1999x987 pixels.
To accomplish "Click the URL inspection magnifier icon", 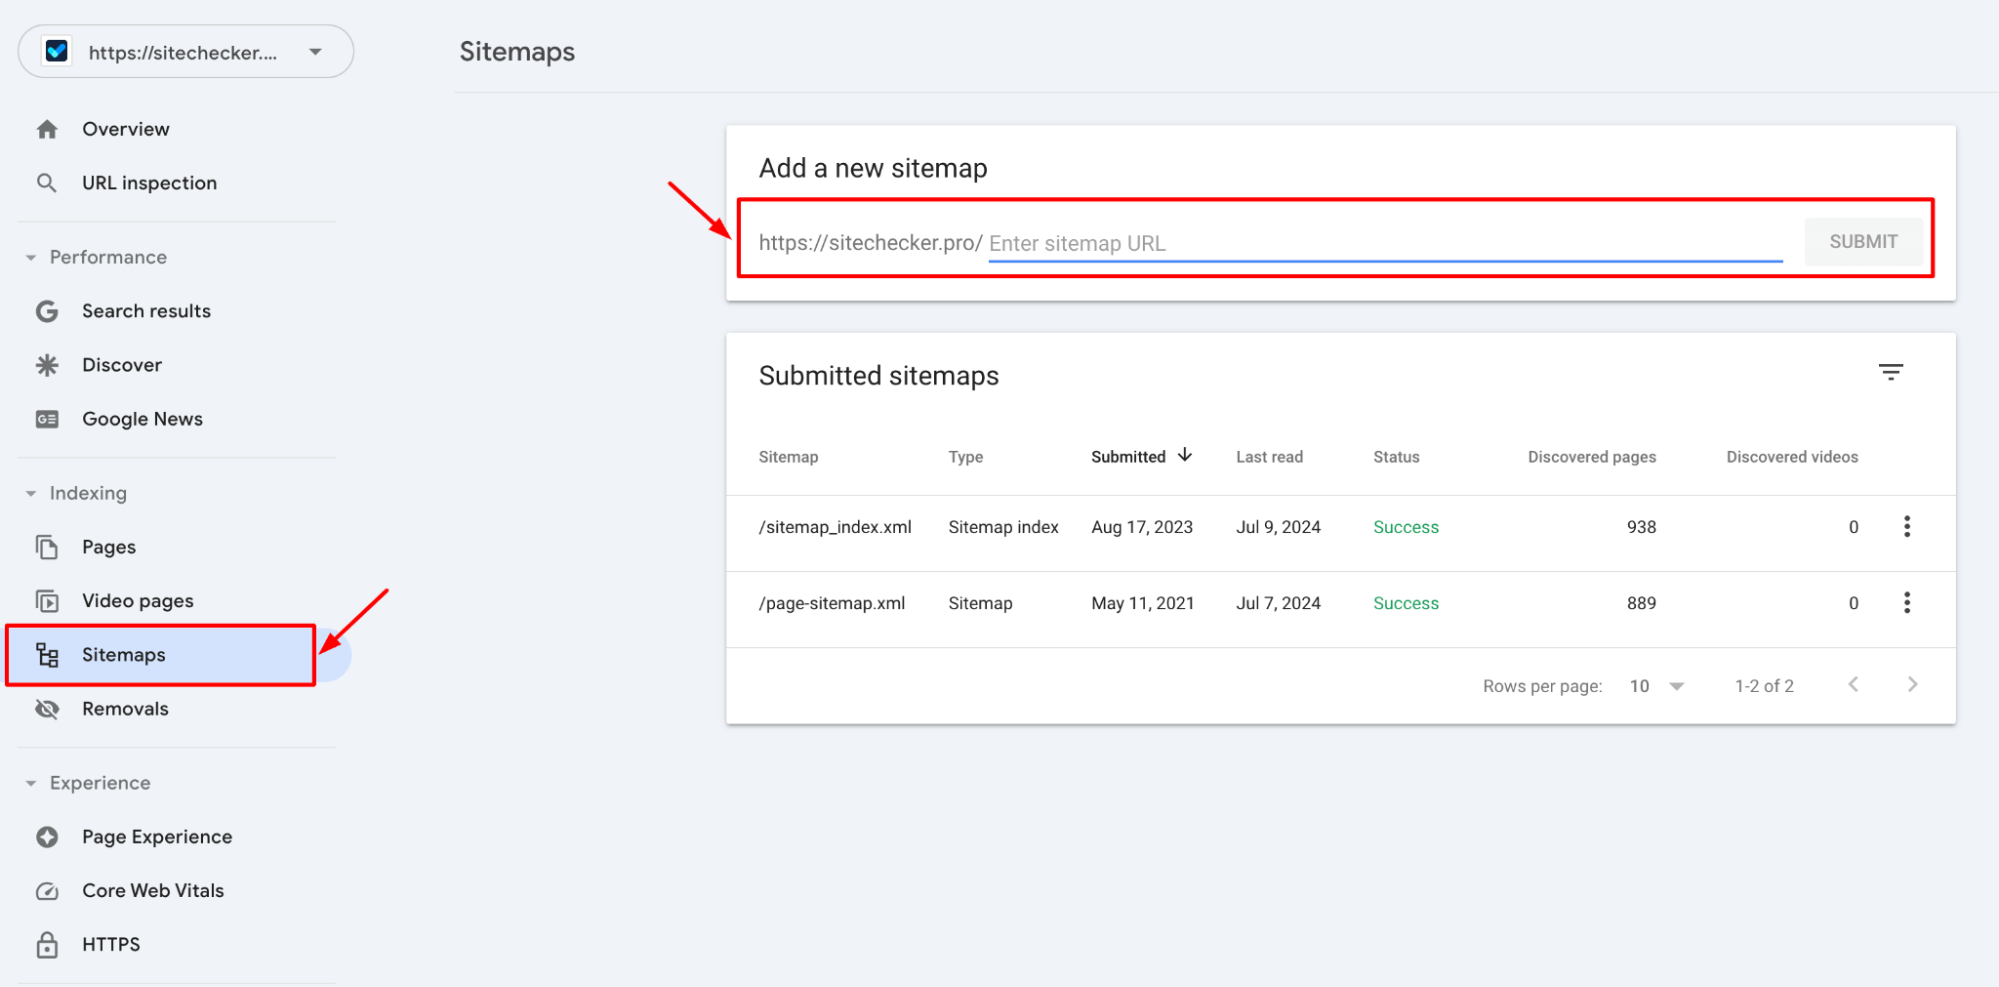I will [47, 183].
